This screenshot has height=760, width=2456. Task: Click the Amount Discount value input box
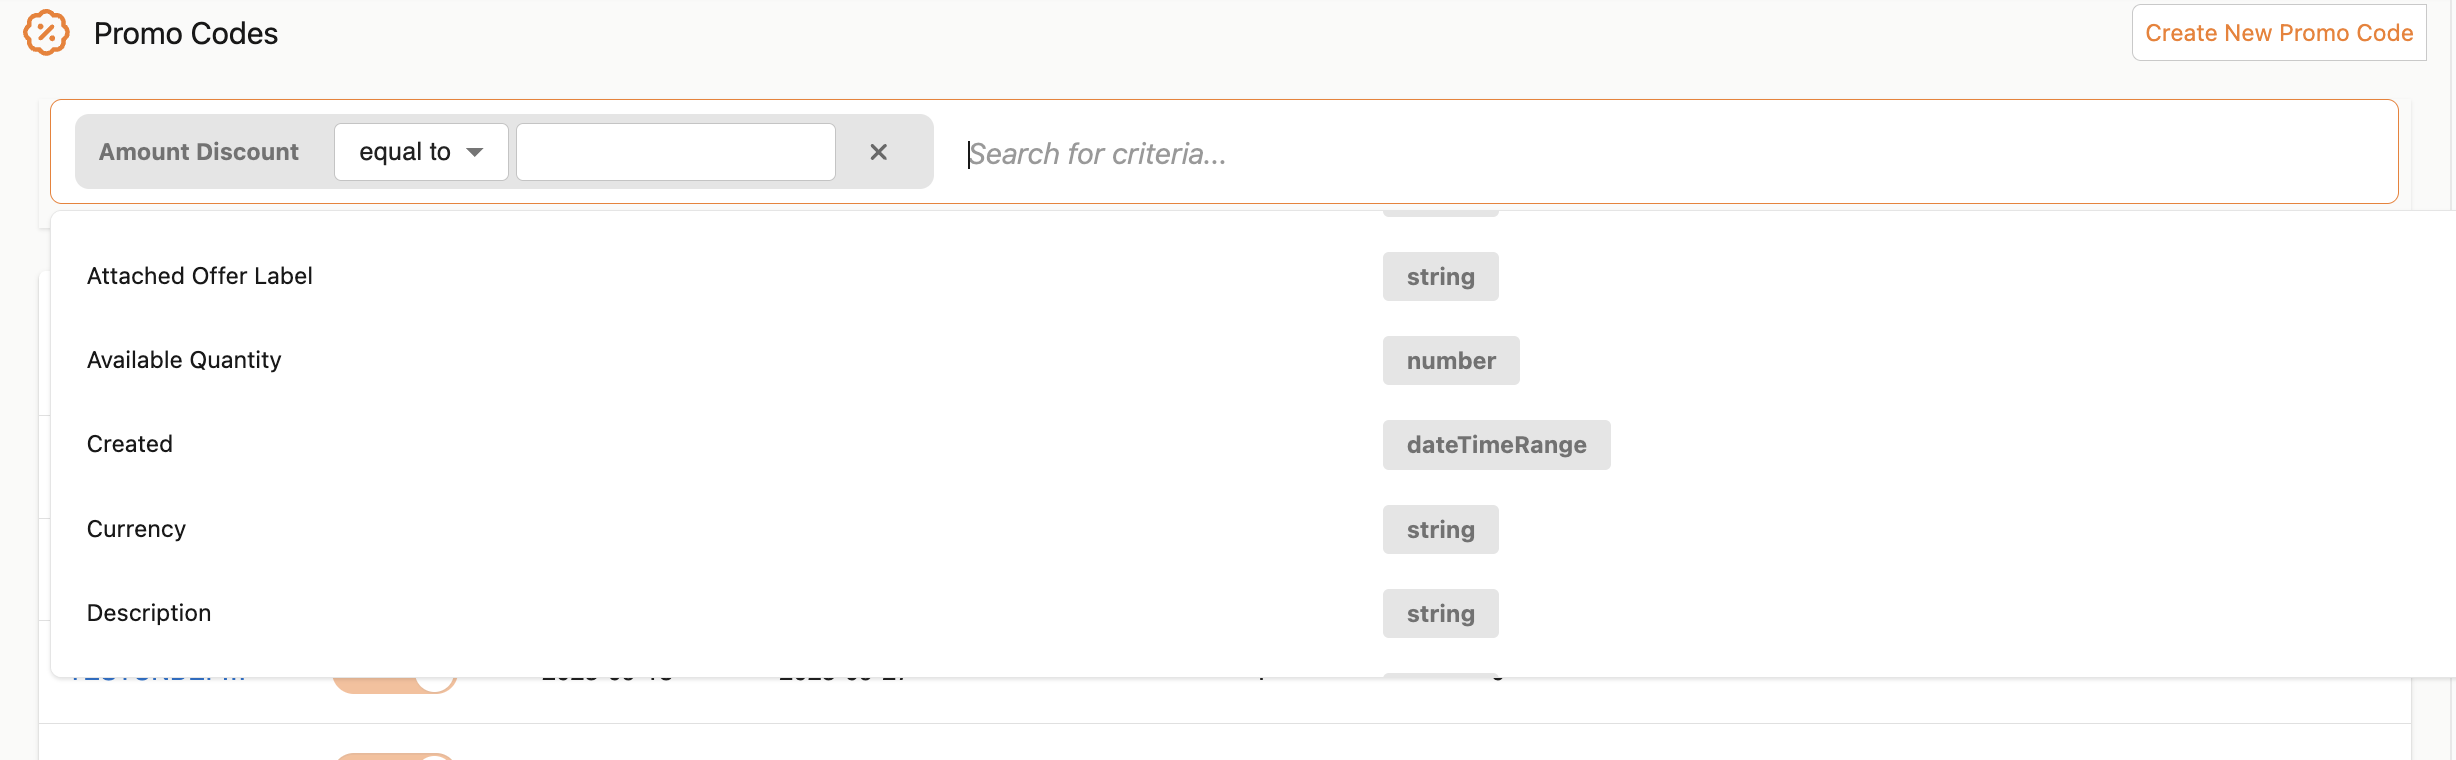coord(676,152)
